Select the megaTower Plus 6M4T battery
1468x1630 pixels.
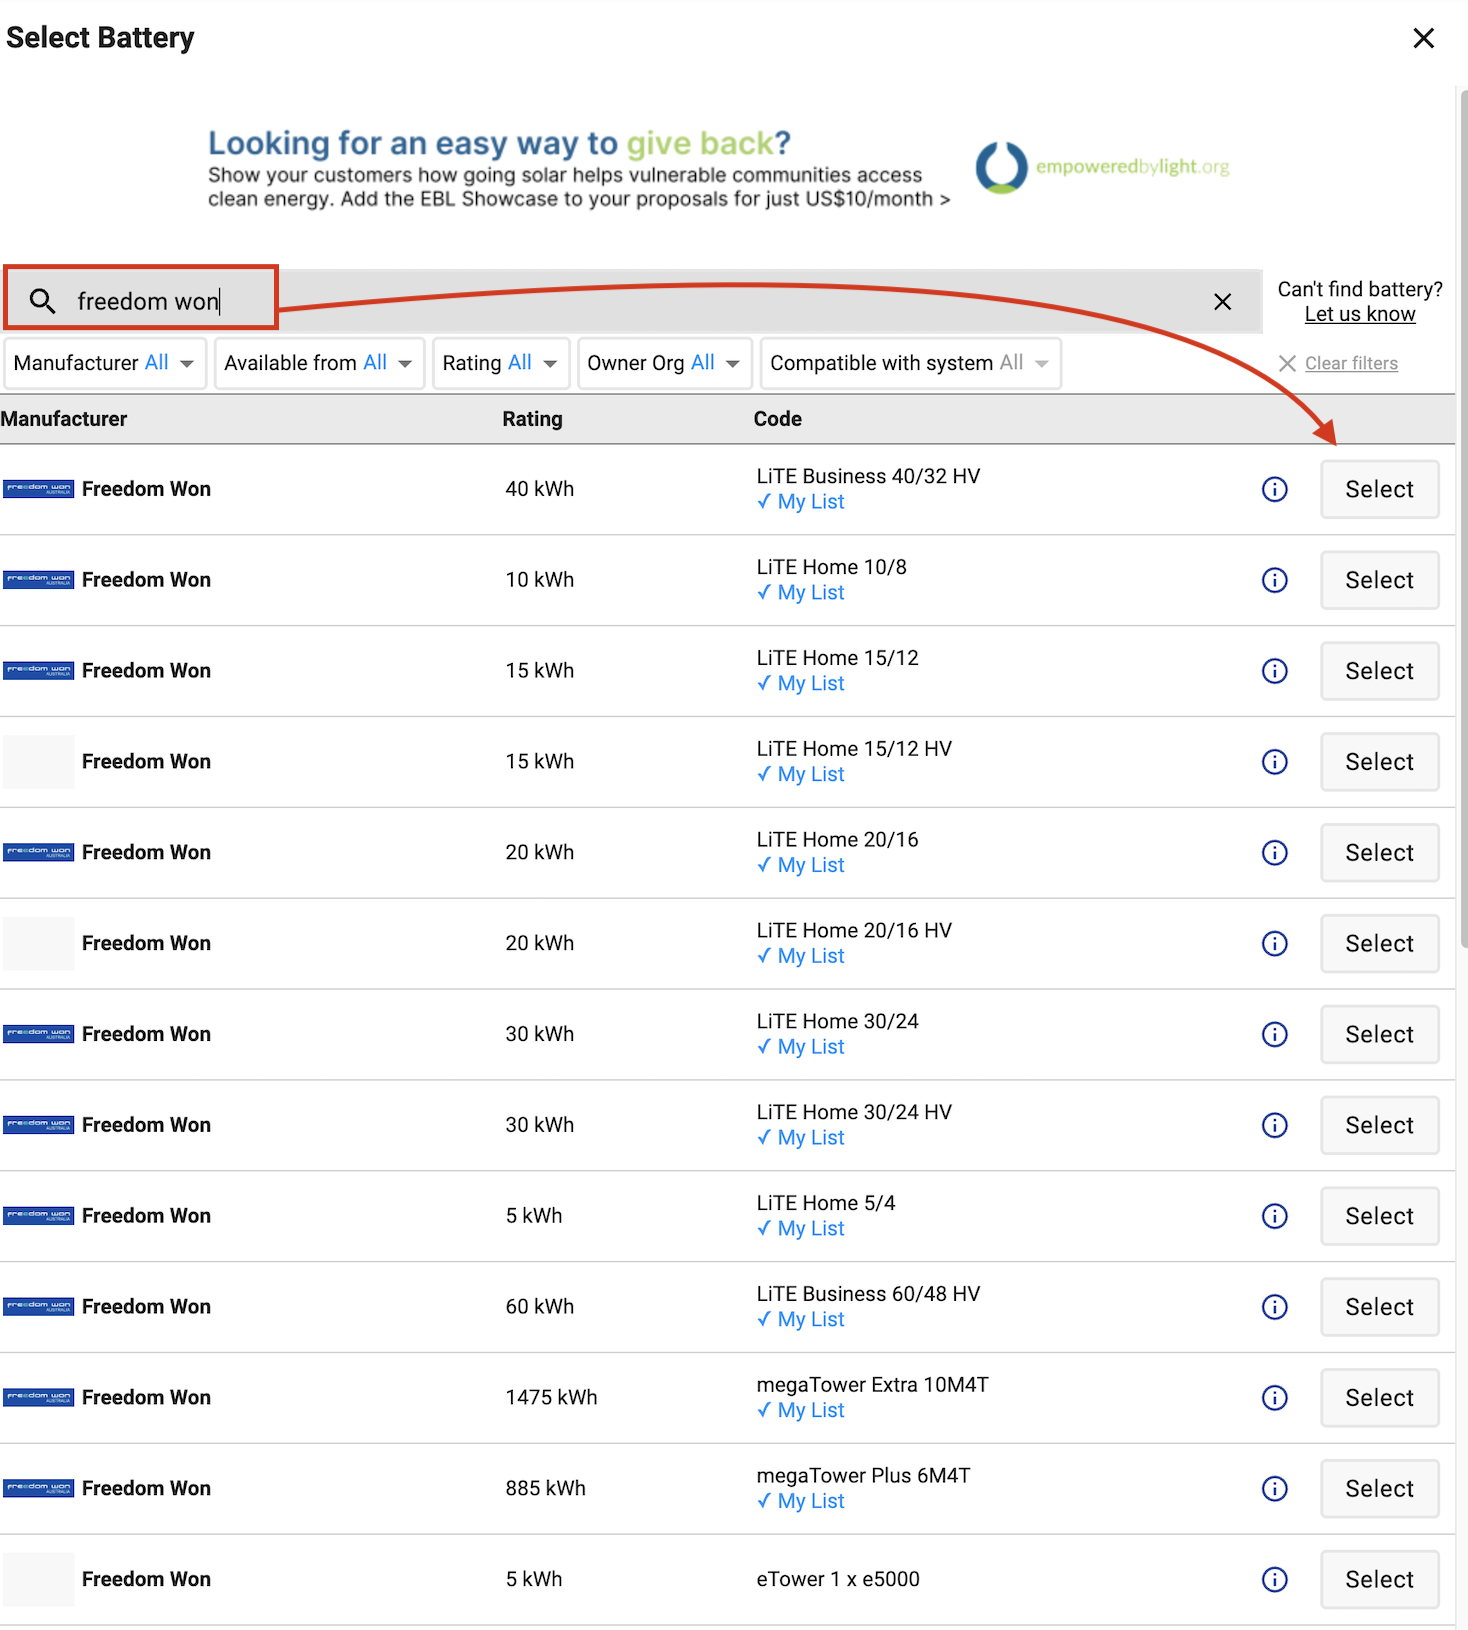click(1379, 1489)
